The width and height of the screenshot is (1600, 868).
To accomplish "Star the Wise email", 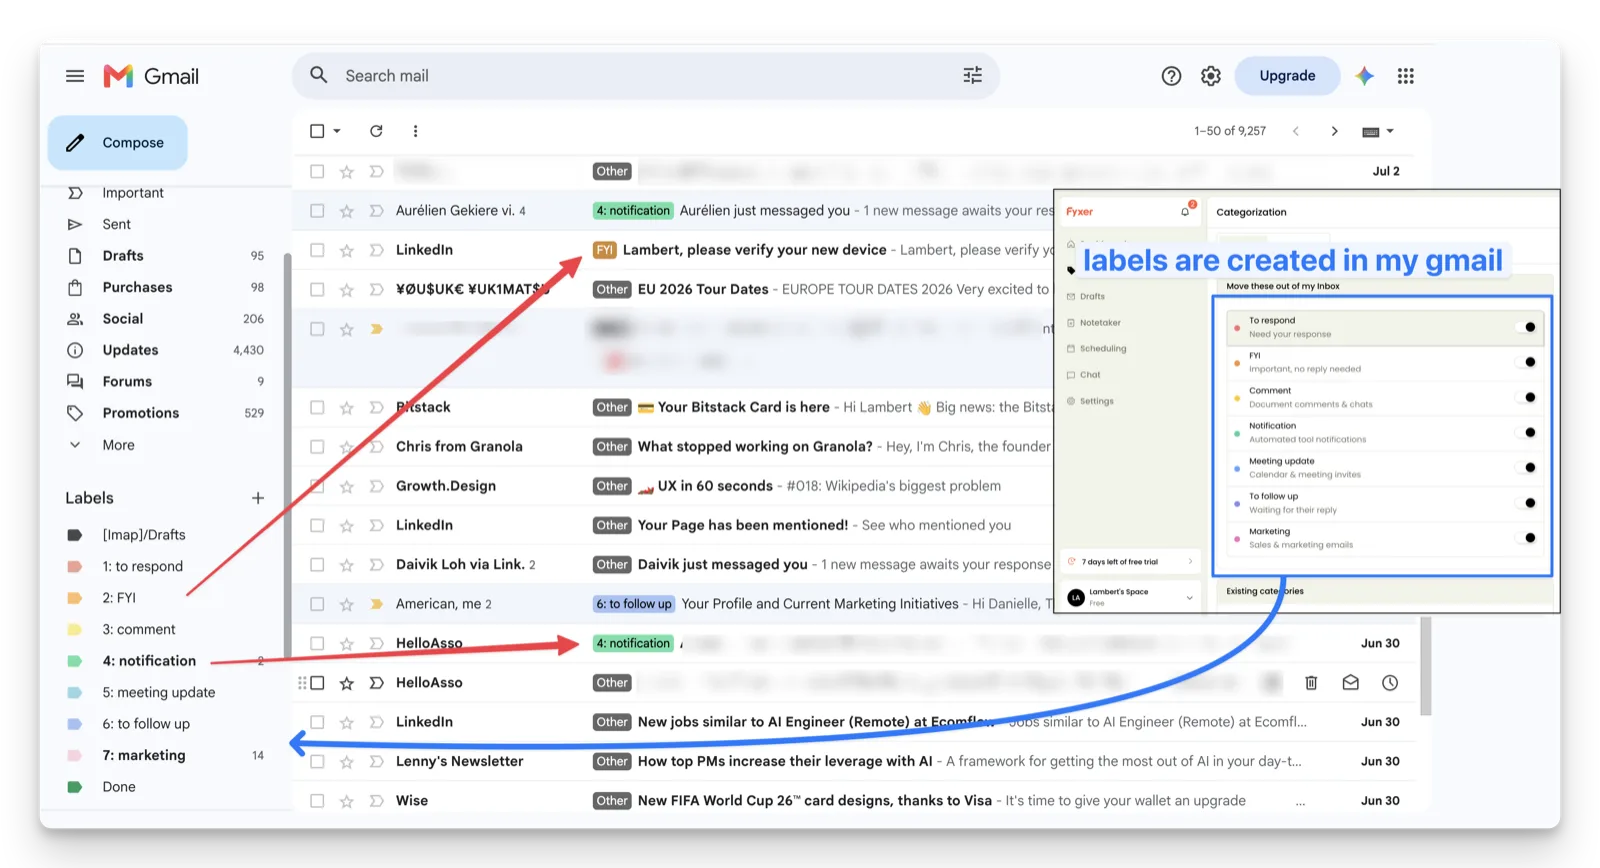I will pos(347,801).
